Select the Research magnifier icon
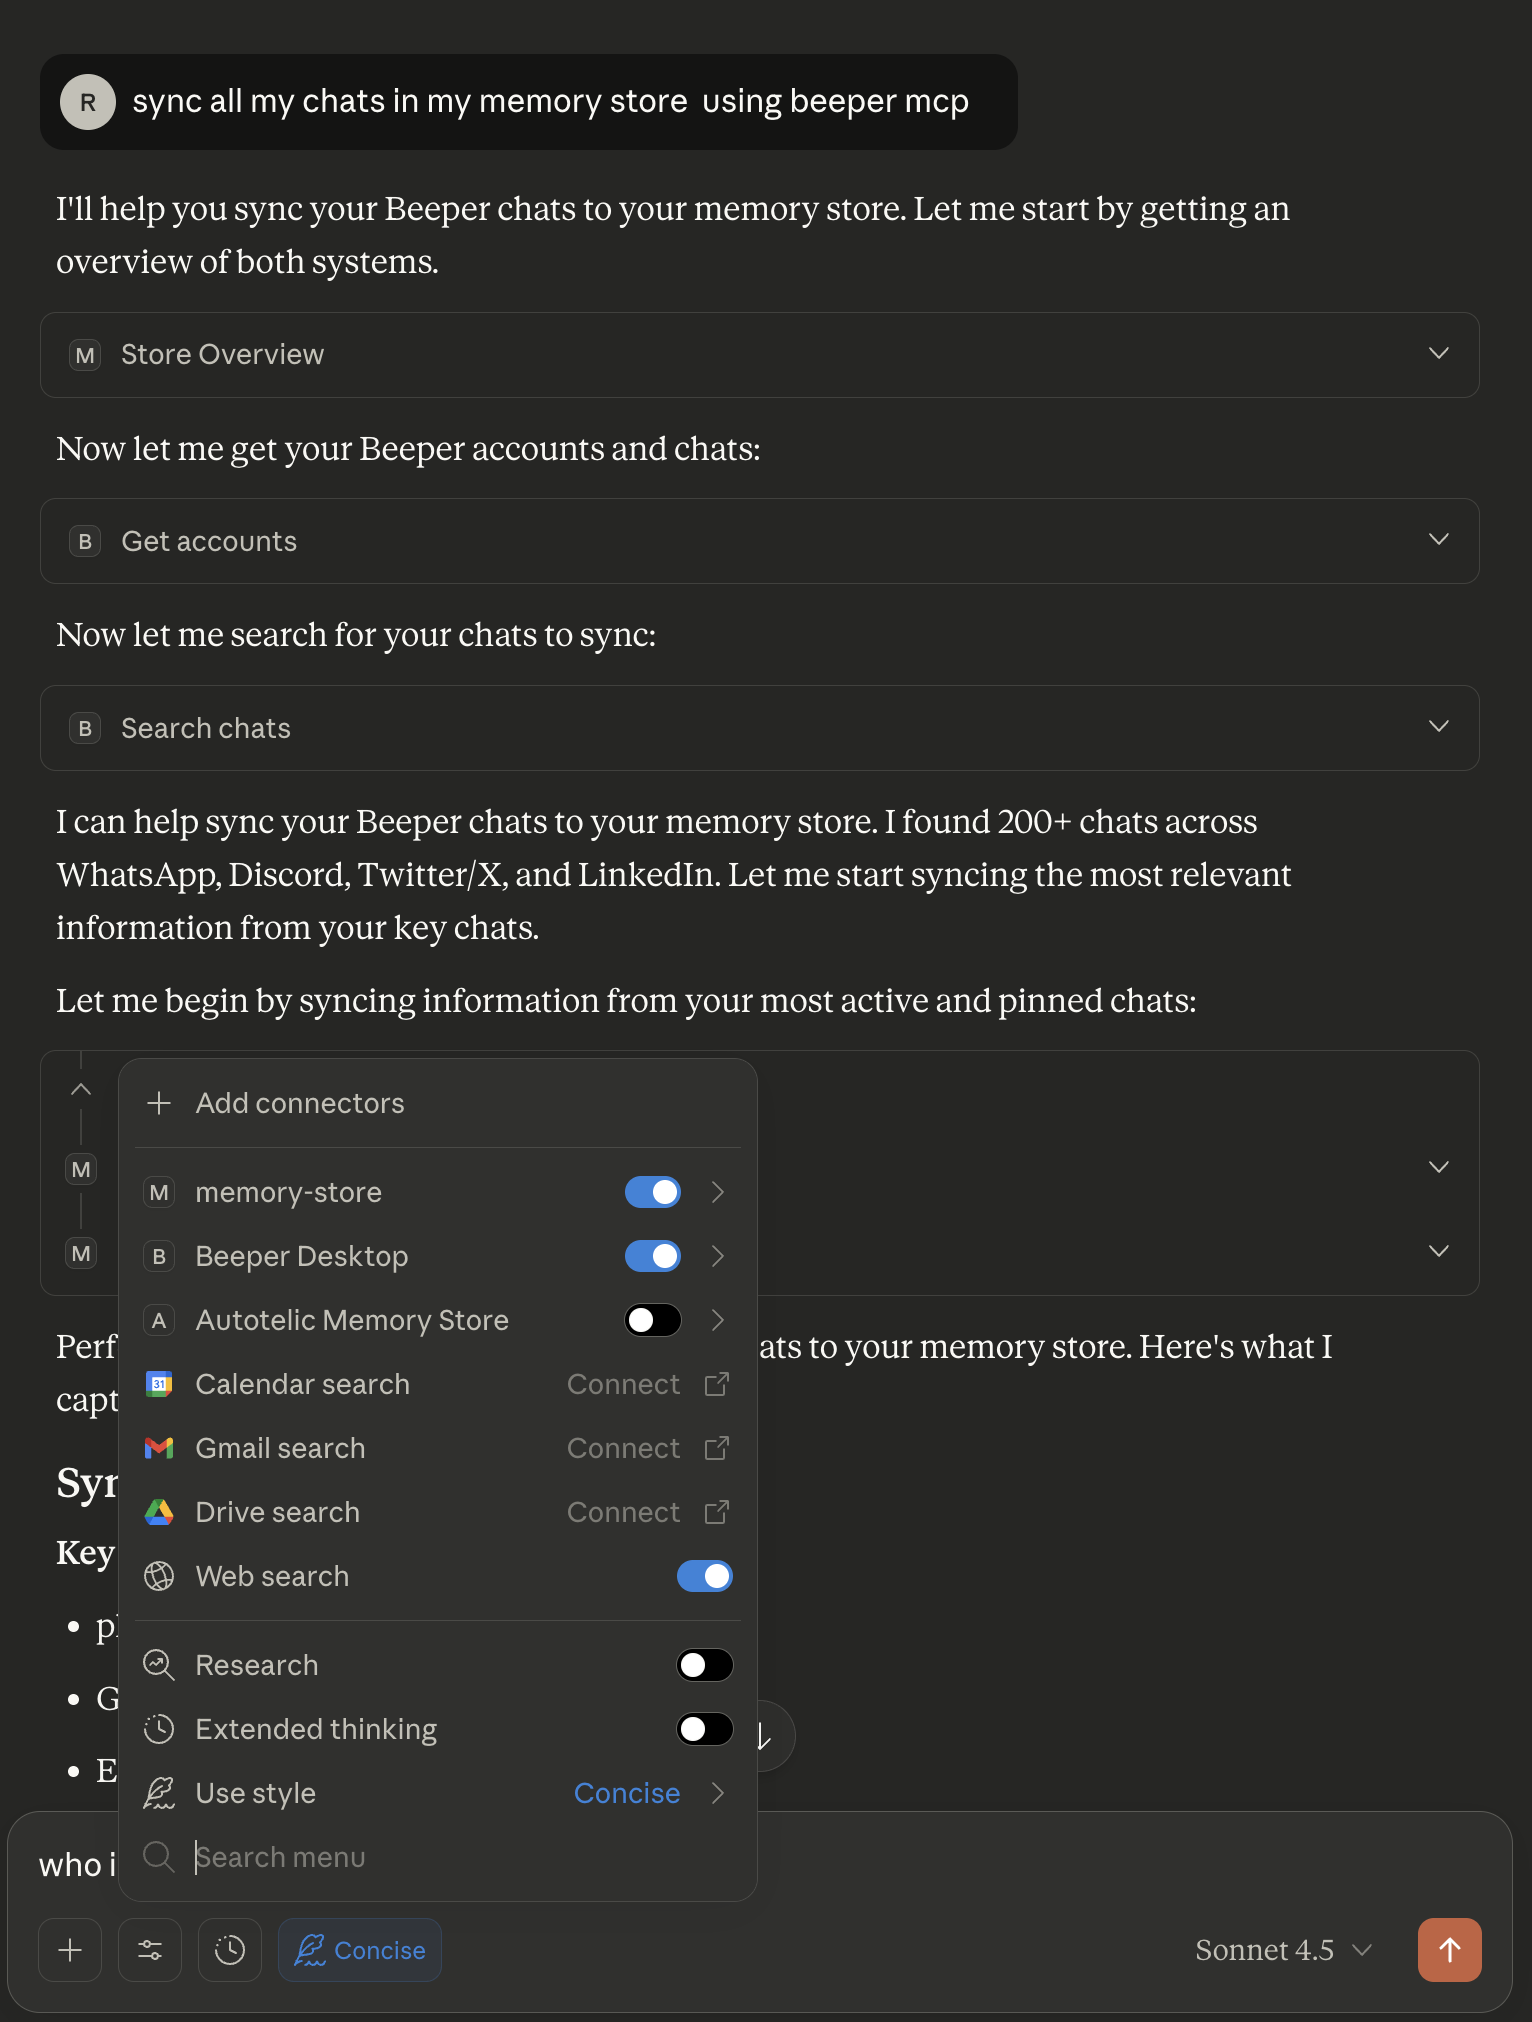 pyautogui.click(x=159, y=1665)
